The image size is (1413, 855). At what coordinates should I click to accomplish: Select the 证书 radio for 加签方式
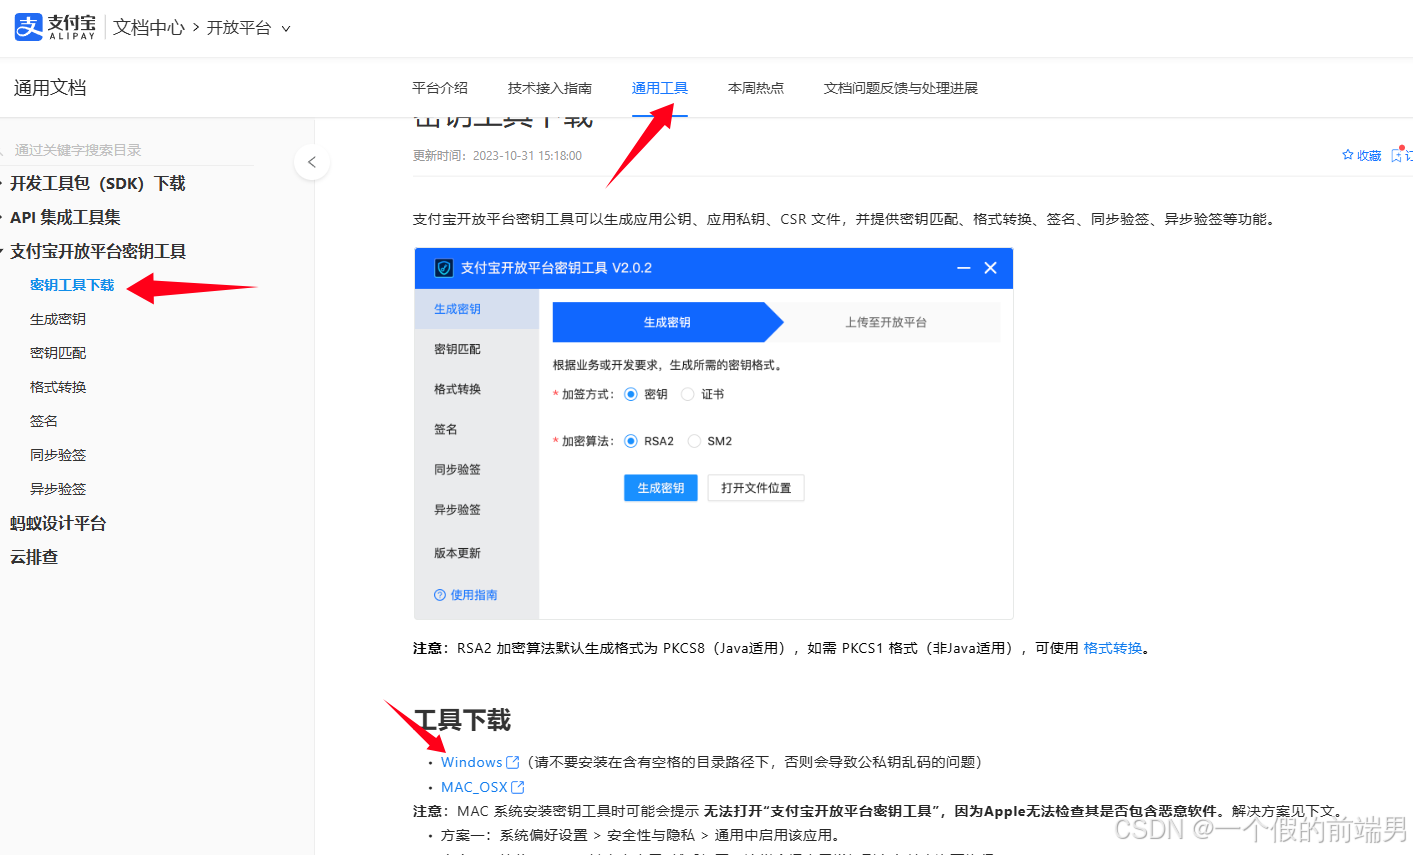point(688,394)
